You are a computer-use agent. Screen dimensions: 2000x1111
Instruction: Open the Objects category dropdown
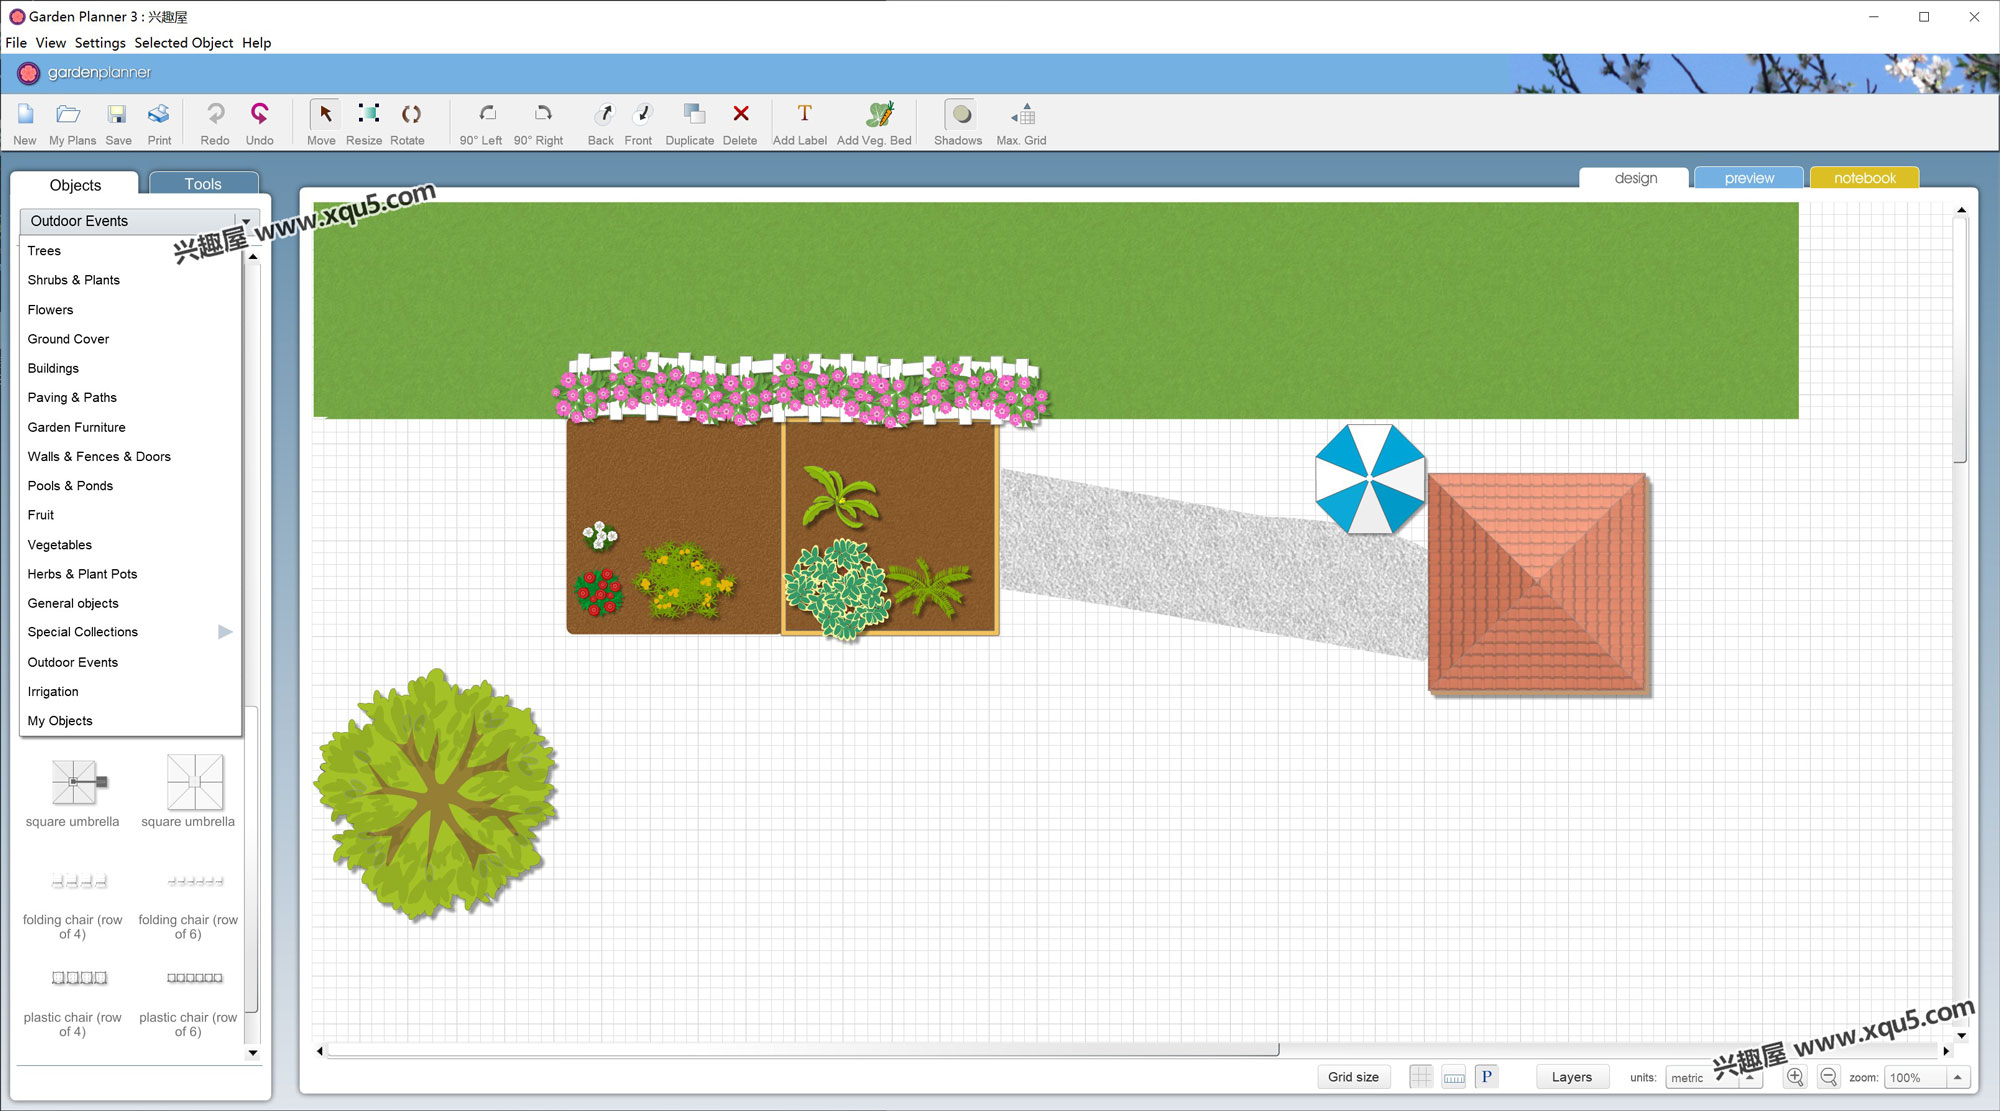pos(133,219)
